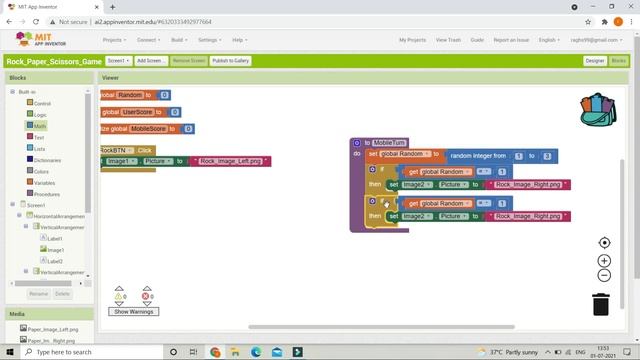Open a new browser tab
The image size is (640, 360).
coord(113,7)
